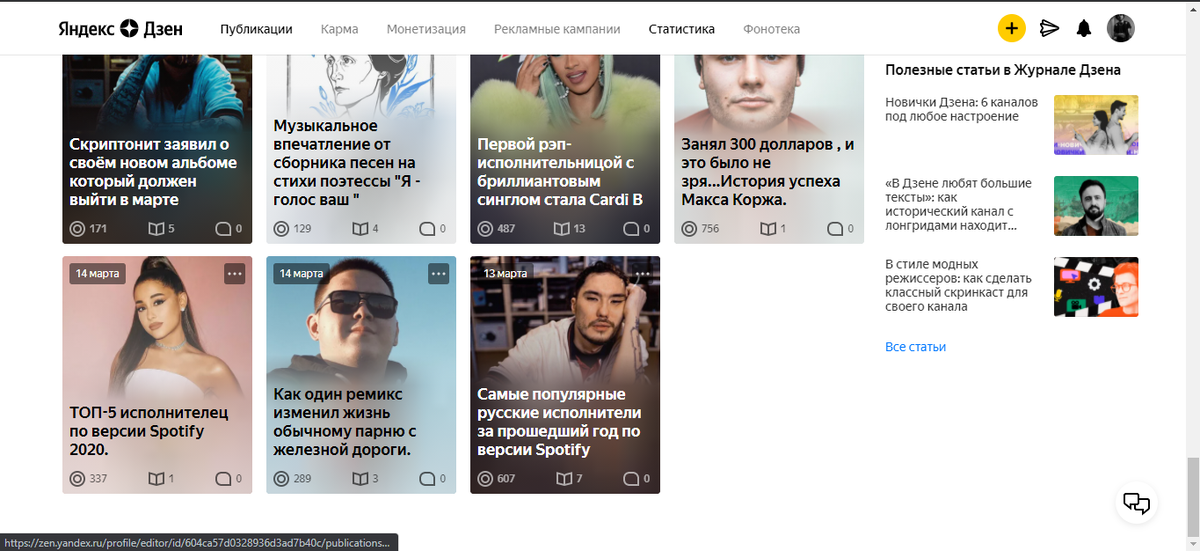Click views icon on ремикс card
Screen dimensions: 1200x551
(281, 479)
